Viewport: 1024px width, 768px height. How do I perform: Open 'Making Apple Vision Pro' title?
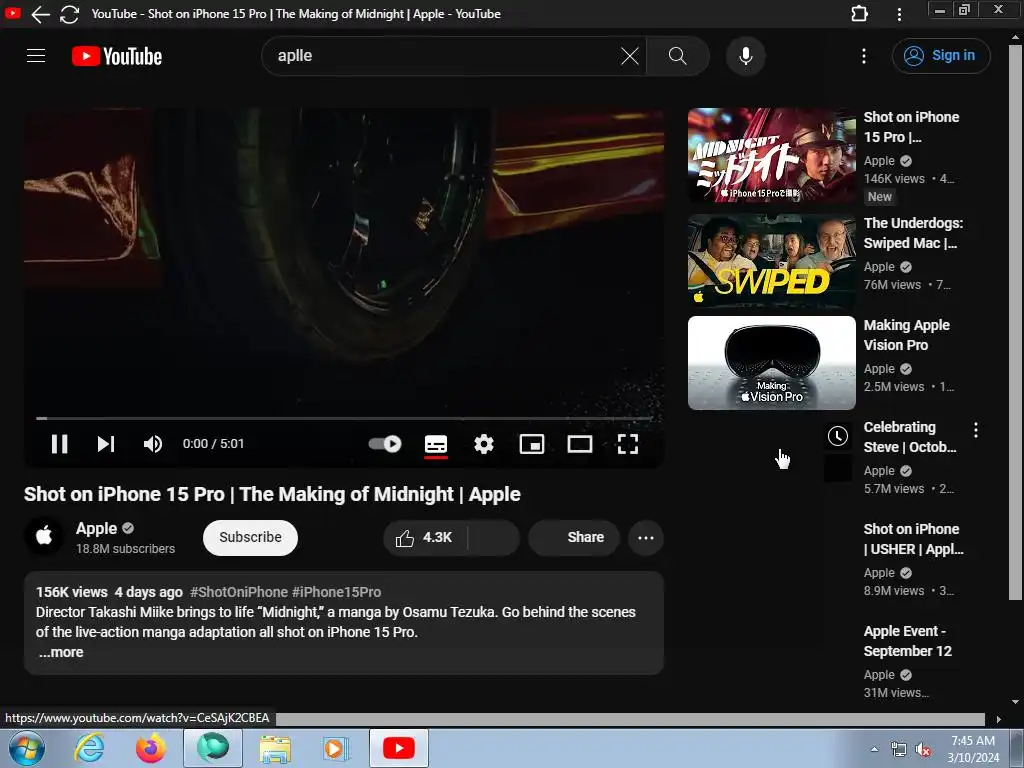coord(906,334)
